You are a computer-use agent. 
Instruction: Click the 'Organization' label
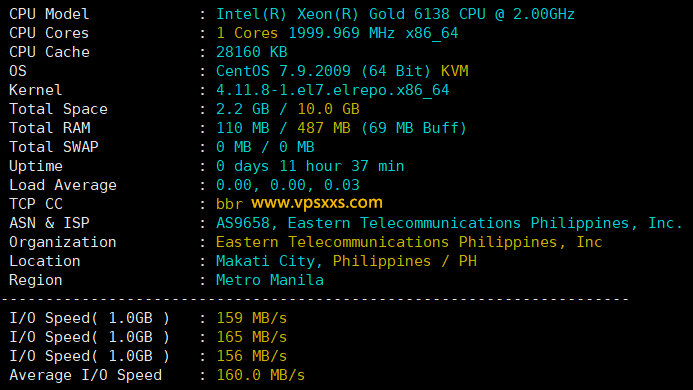[x=63, y=242]
